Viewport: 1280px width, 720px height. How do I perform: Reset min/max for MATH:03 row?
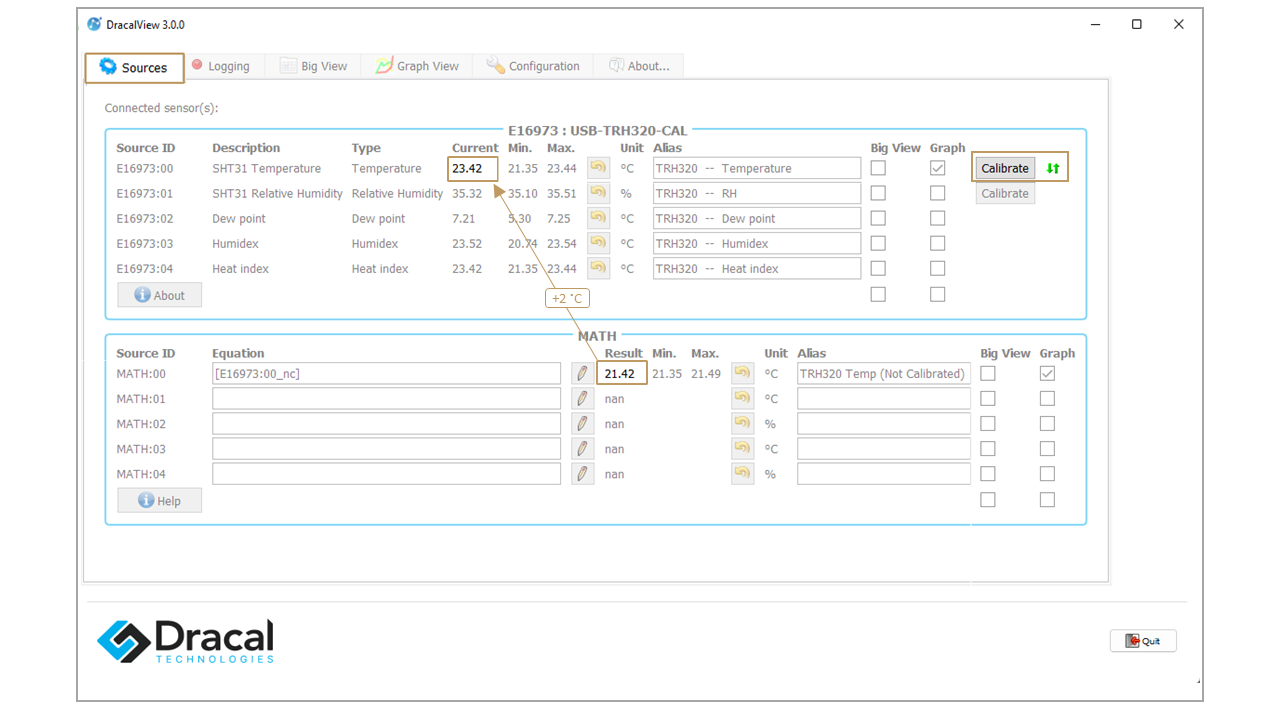tap(742, 448)
